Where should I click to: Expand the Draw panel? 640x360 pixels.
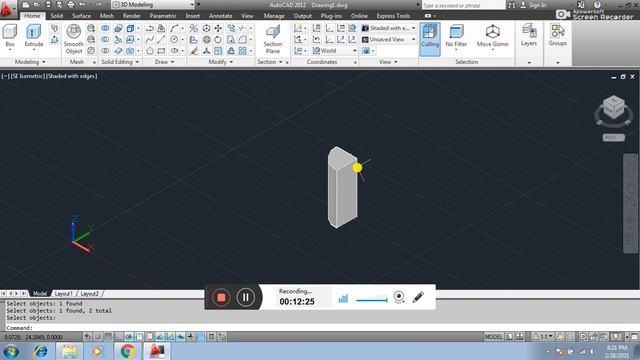point(164,62)
